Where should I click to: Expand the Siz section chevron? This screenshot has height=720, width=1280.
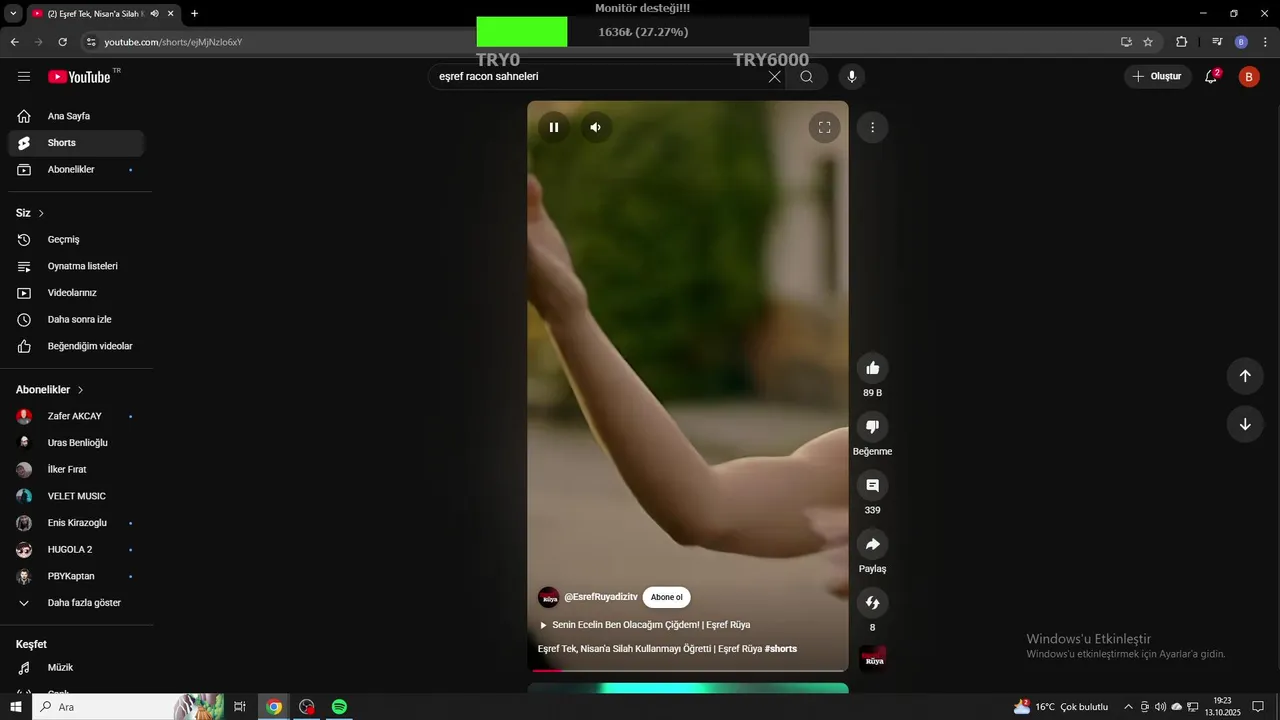41,213
